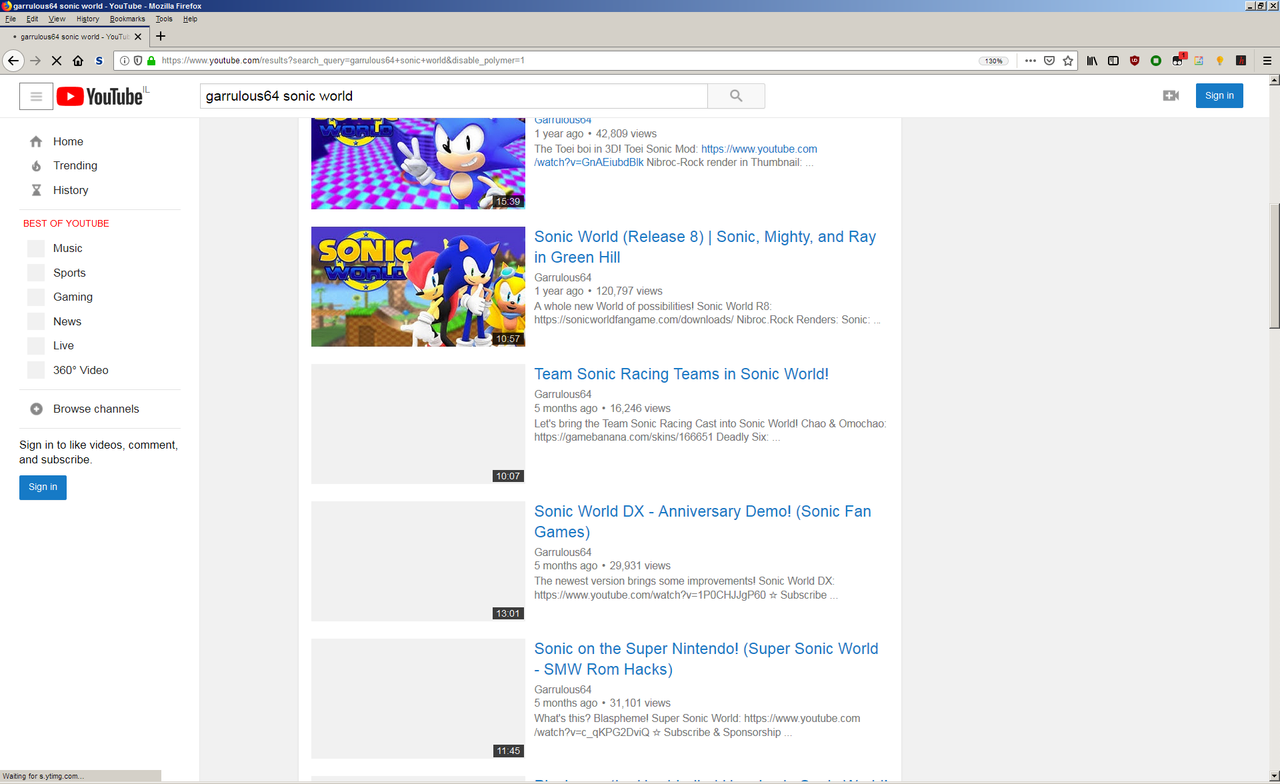
Task: Reset zoom using the 130% badge
Action: (x=993, y=61)
